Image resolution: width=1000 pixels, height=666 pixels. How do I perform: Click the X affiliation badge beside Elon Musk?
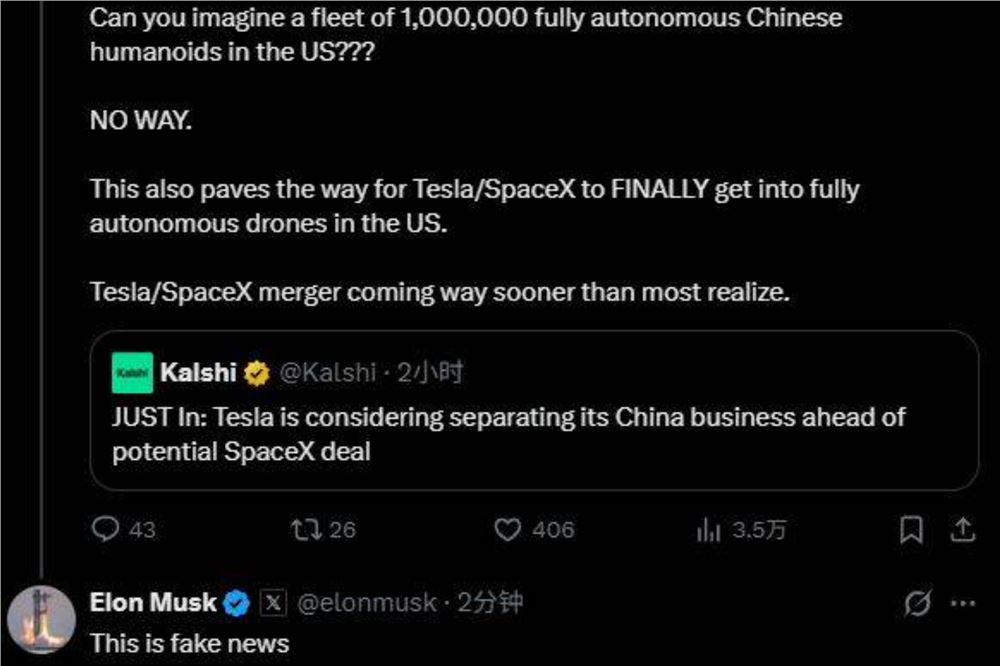273,603
